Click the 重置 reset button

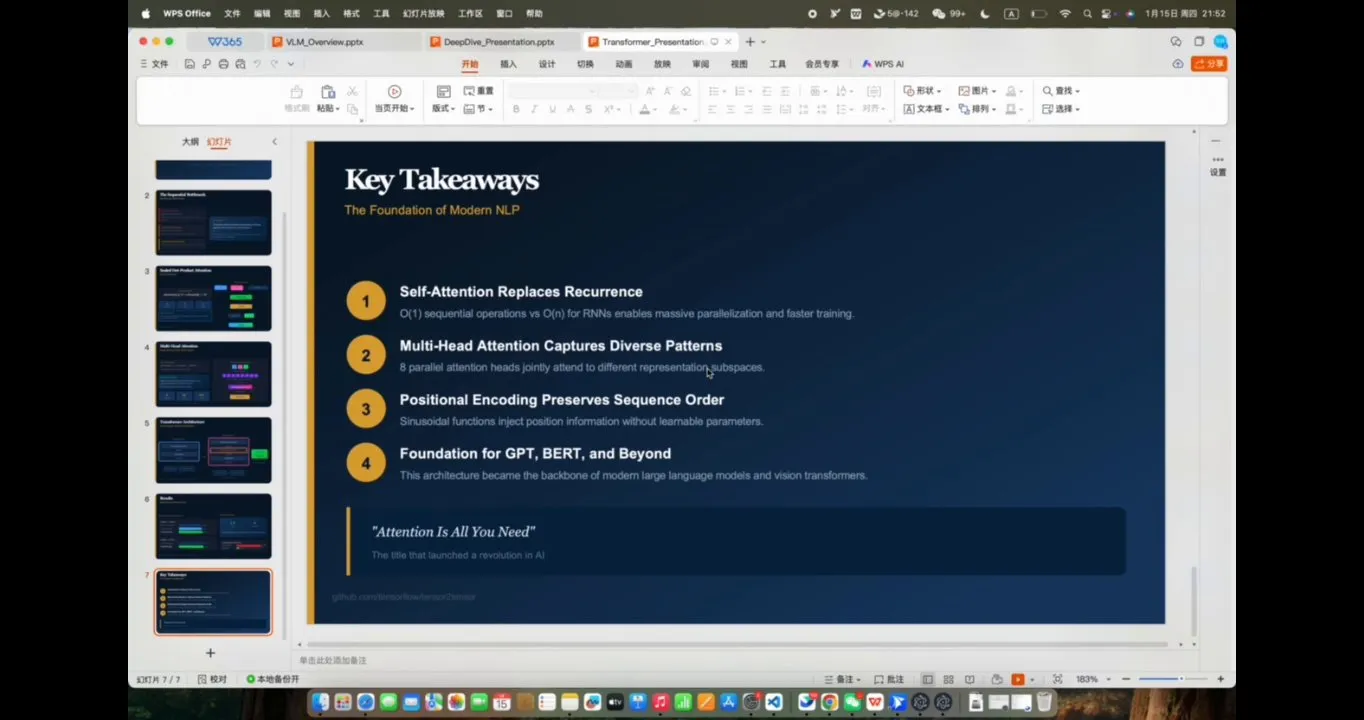tap(479, 91)
